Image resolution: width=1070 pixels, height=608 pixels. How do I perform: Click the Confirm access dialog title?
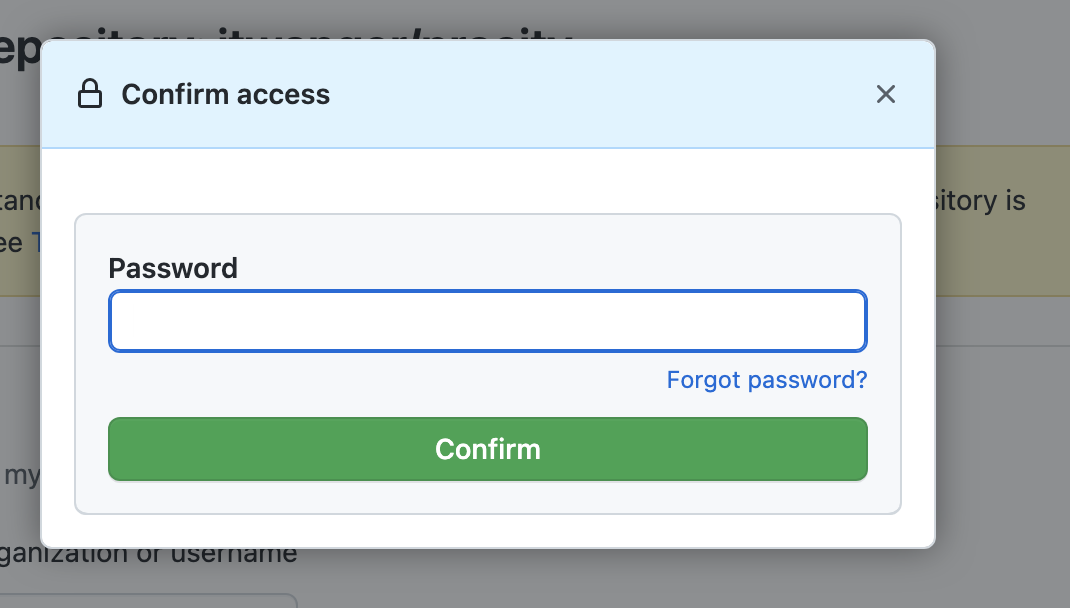225,94
